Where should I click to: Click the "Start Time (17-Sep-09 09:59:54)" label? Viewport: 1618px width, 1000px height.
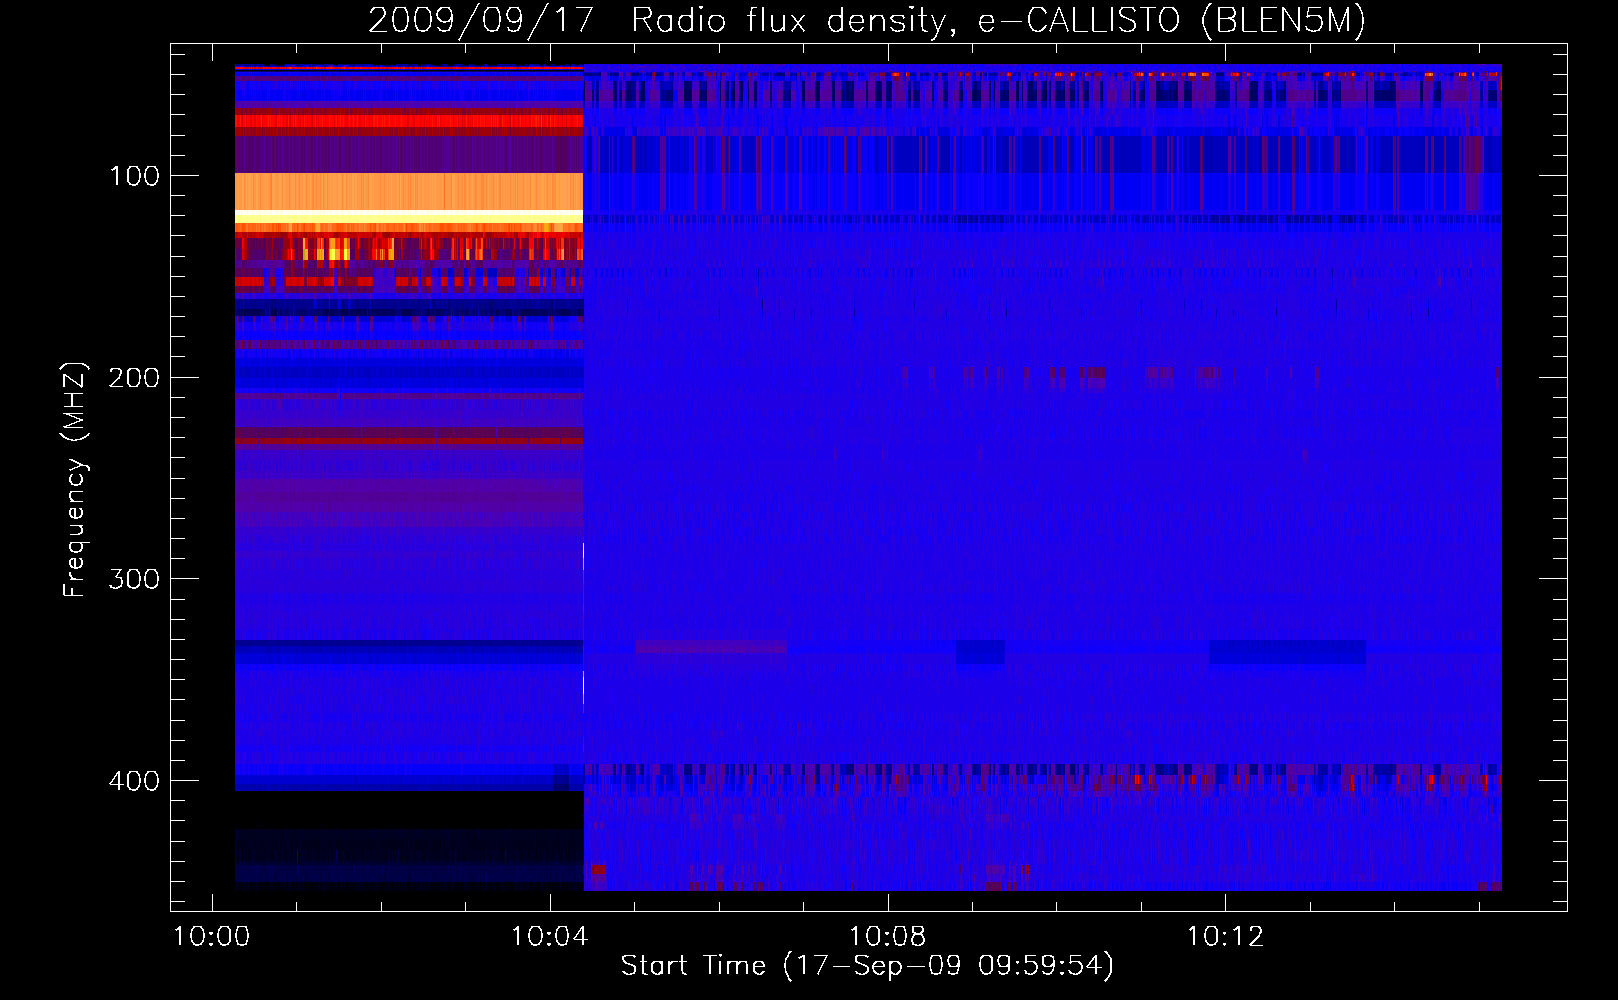[x=867, y=966]
